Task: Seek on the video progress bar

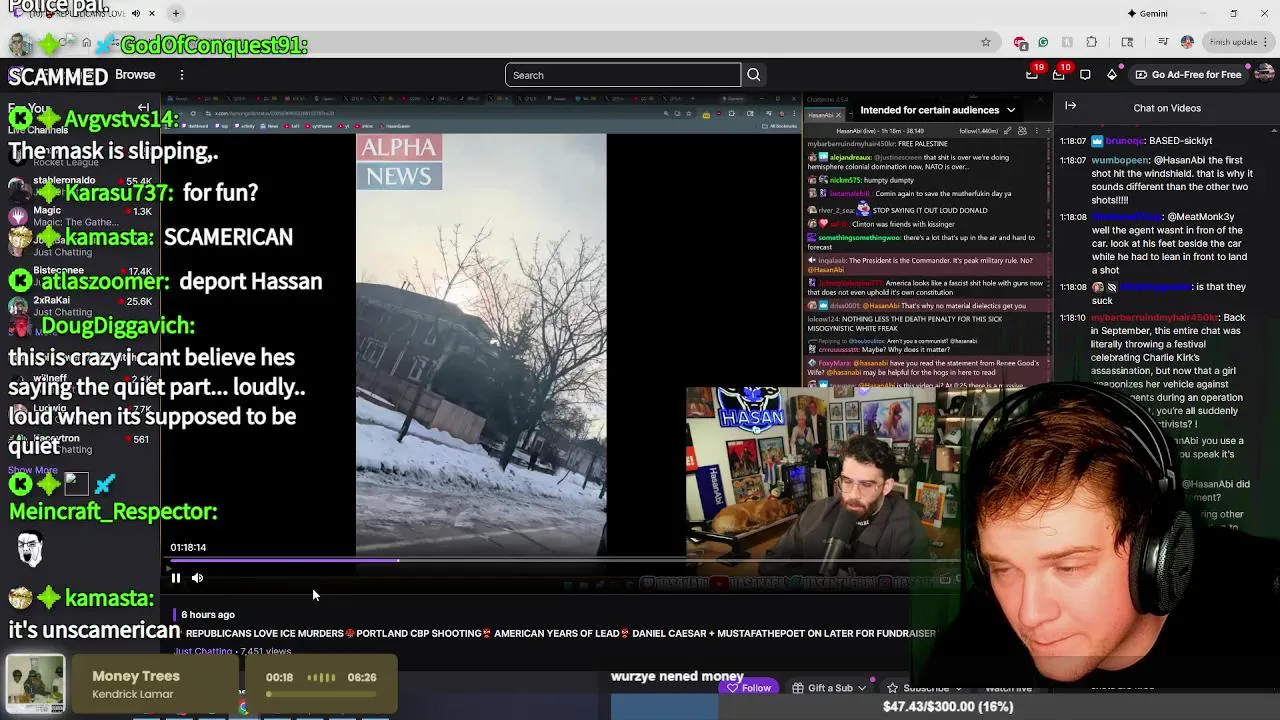Action: pyautogui.click(x=560, y=561)
